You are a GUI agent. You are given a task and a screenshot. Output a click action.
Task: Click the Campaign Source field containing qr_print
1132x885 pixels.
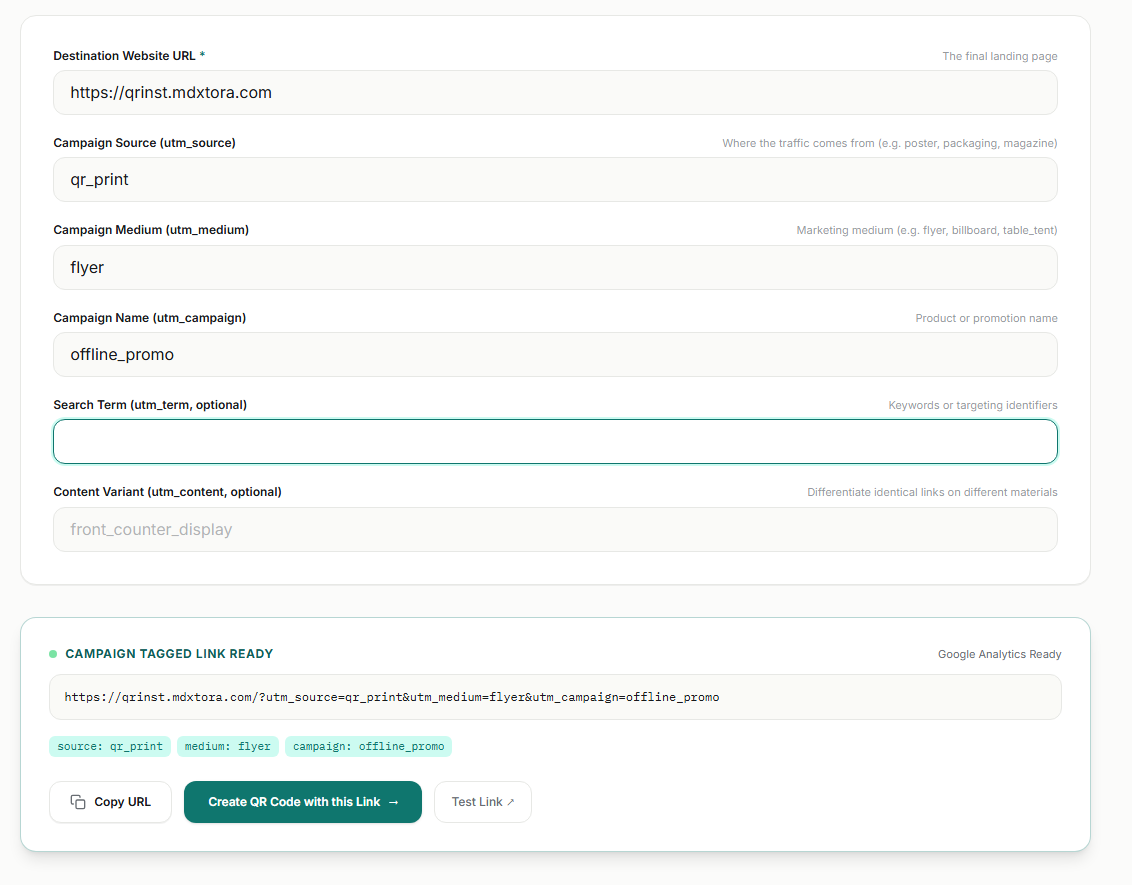(555, 180)
